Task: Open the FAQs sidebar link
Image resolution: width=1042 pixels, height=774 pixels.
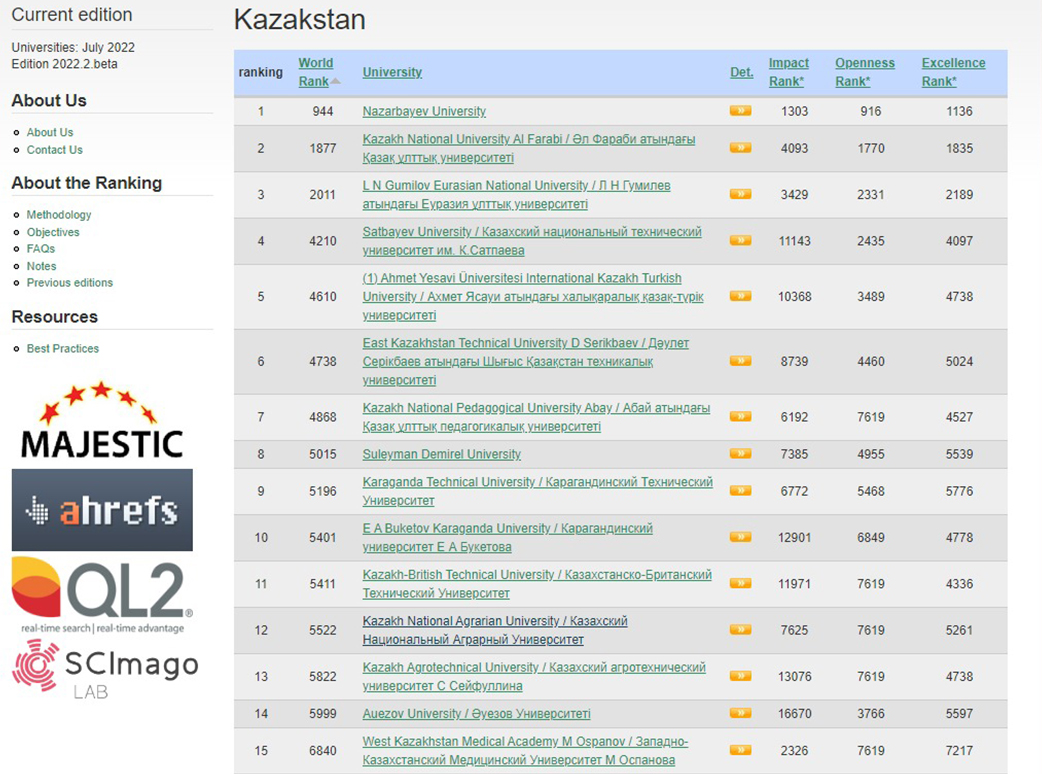Action: (41, 249)
